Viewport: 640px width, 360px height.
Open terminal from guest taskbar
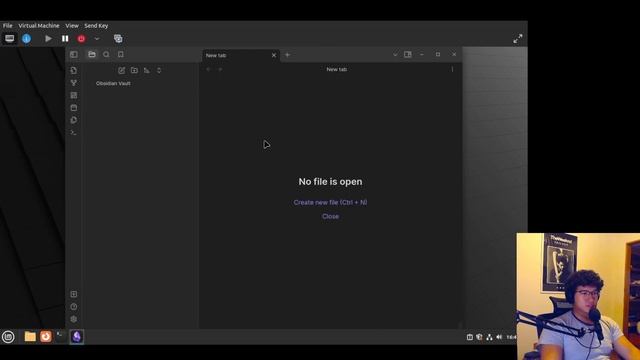[x=61, y=337]
